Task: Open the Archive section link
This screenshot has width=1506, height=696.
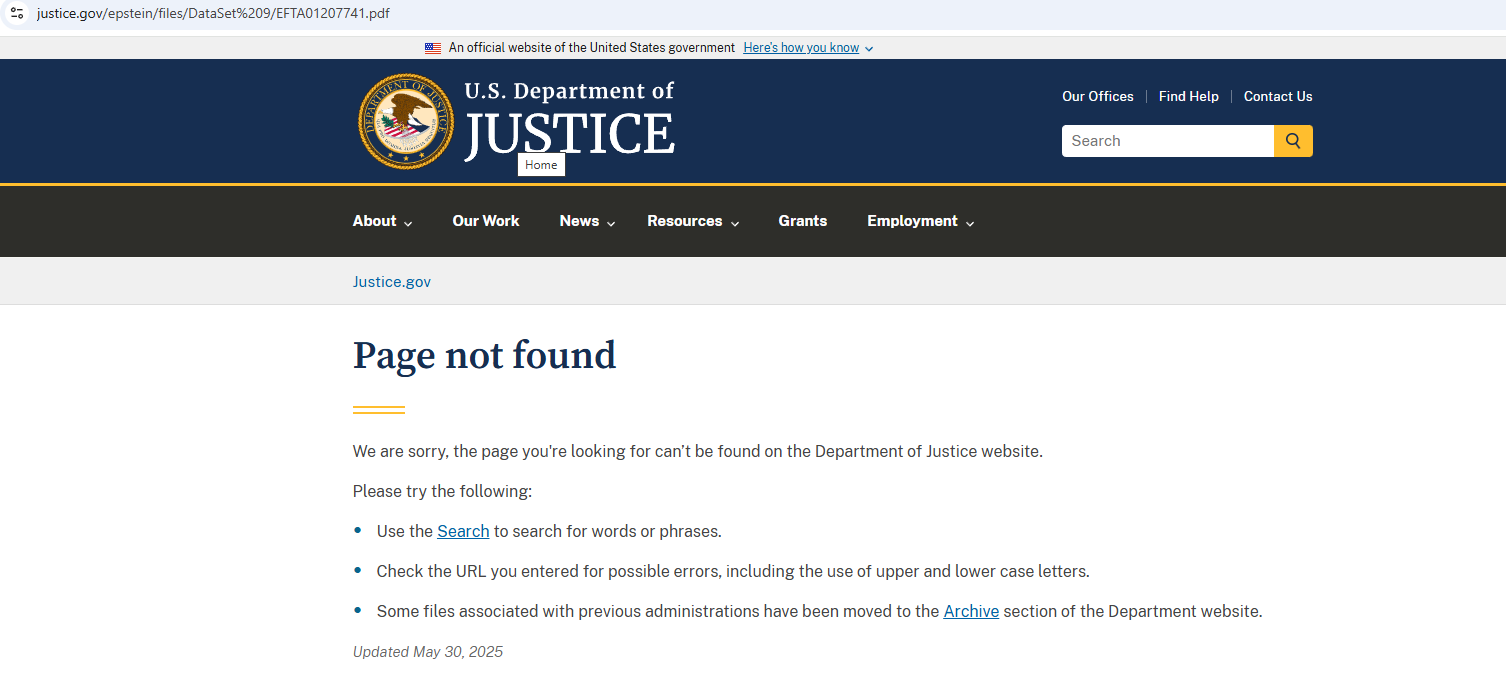Action: click(971, 611)
